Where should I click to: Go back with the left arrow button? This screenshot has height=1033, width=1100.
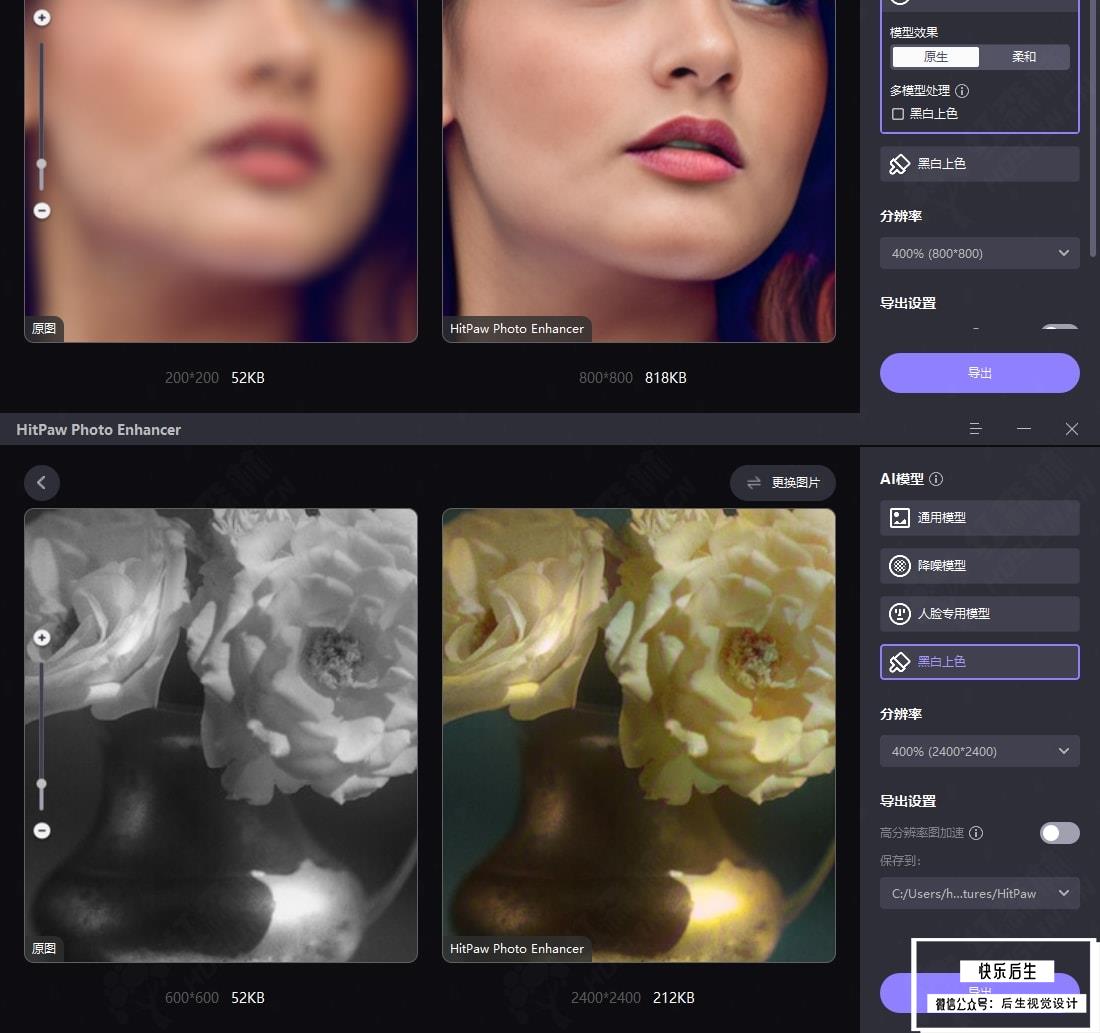(42, 483)
